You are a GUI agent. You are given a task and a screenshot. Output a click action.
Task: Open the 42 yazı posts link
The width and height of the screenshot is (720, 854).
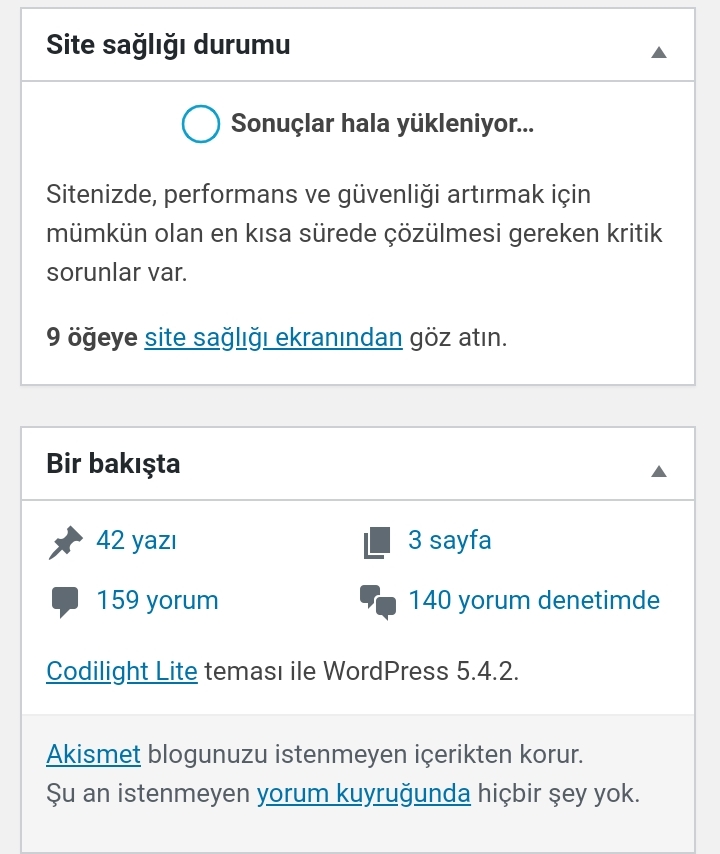[136, 540]
